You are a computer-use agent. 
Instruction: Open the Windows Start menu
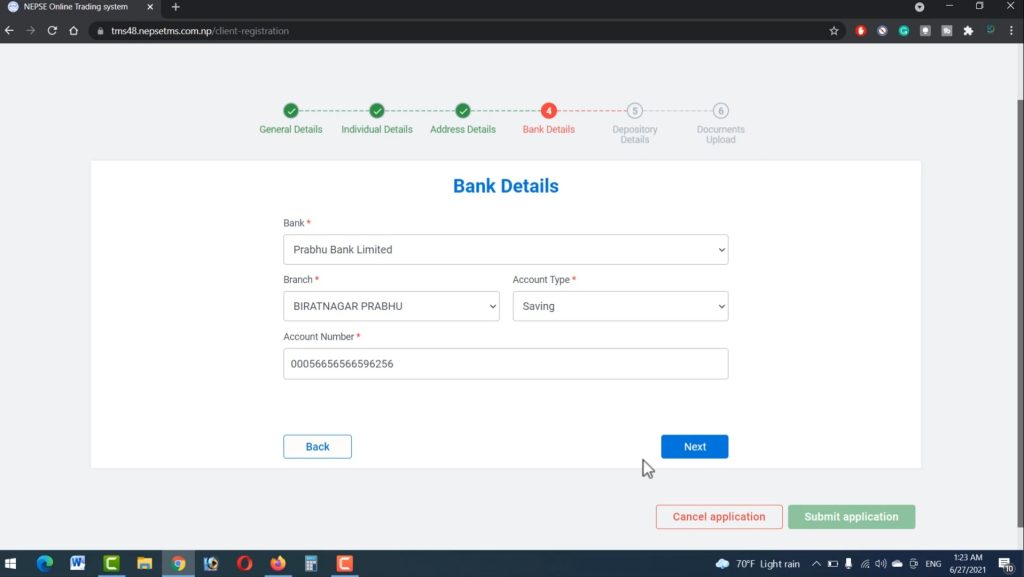[10, 563]
